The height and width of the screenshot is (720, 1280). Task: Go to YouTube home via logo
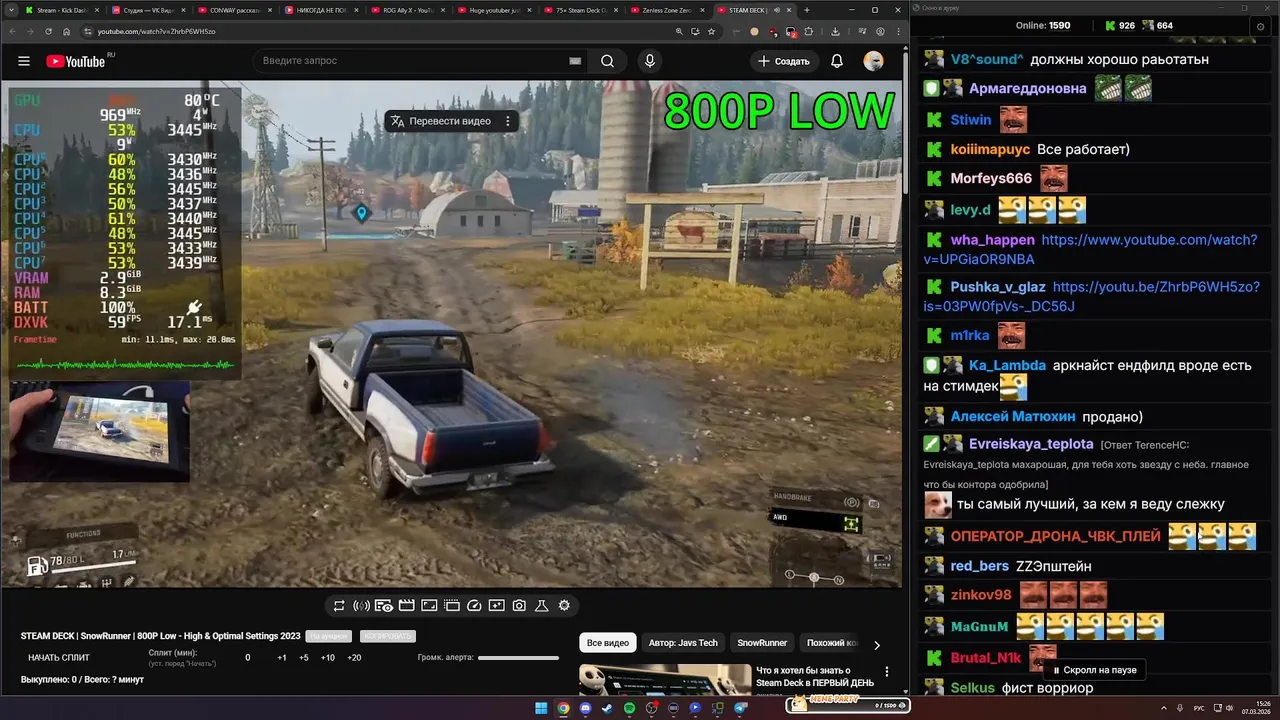click(76, 61)
